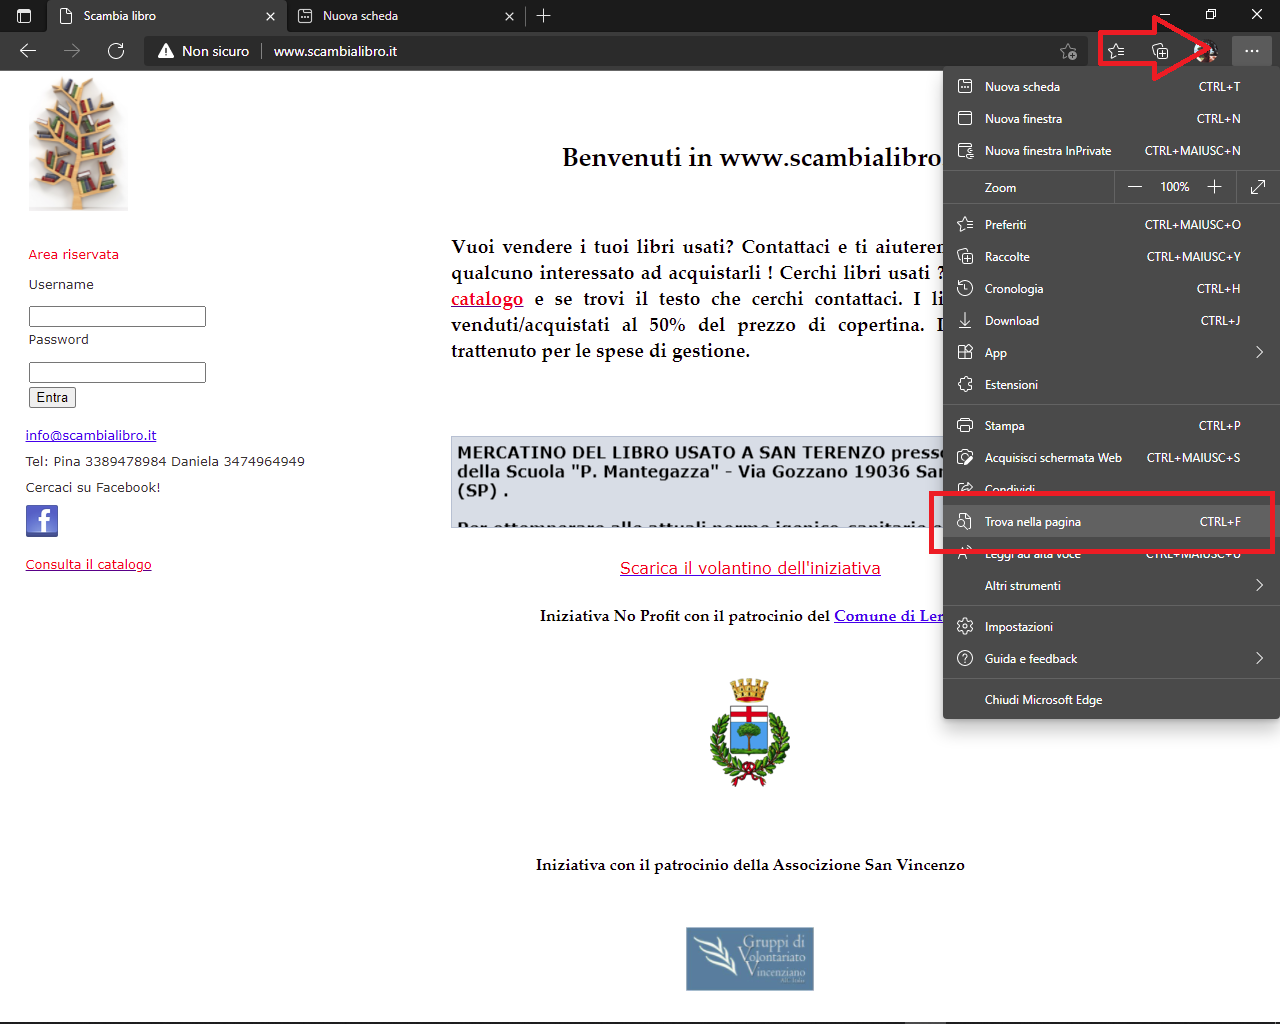
Task: Reload the page with the refresh icon
Action: pos(116,51)
